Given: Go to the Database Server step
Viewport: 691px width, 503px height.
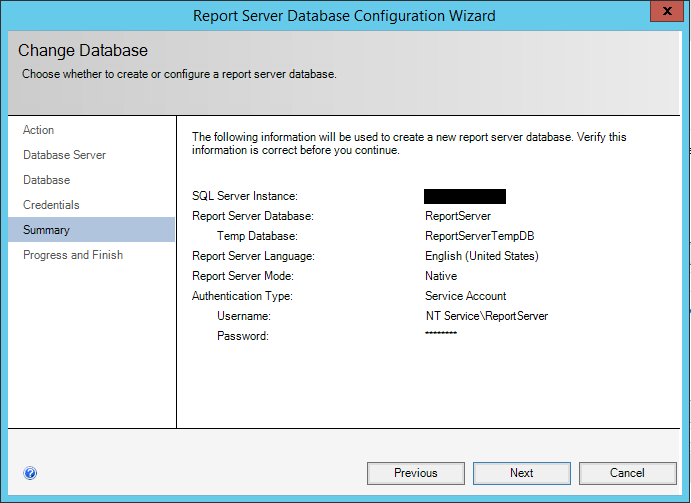Looking at the screenshot, I should 64,155.
